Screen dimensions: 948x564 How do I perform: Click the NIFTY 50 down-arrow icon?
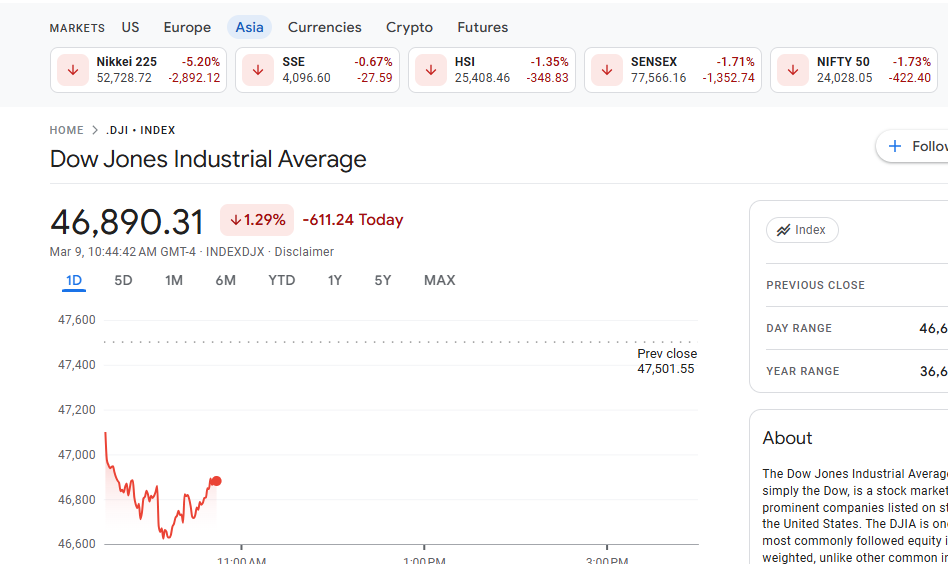click(x=793, y=70)
